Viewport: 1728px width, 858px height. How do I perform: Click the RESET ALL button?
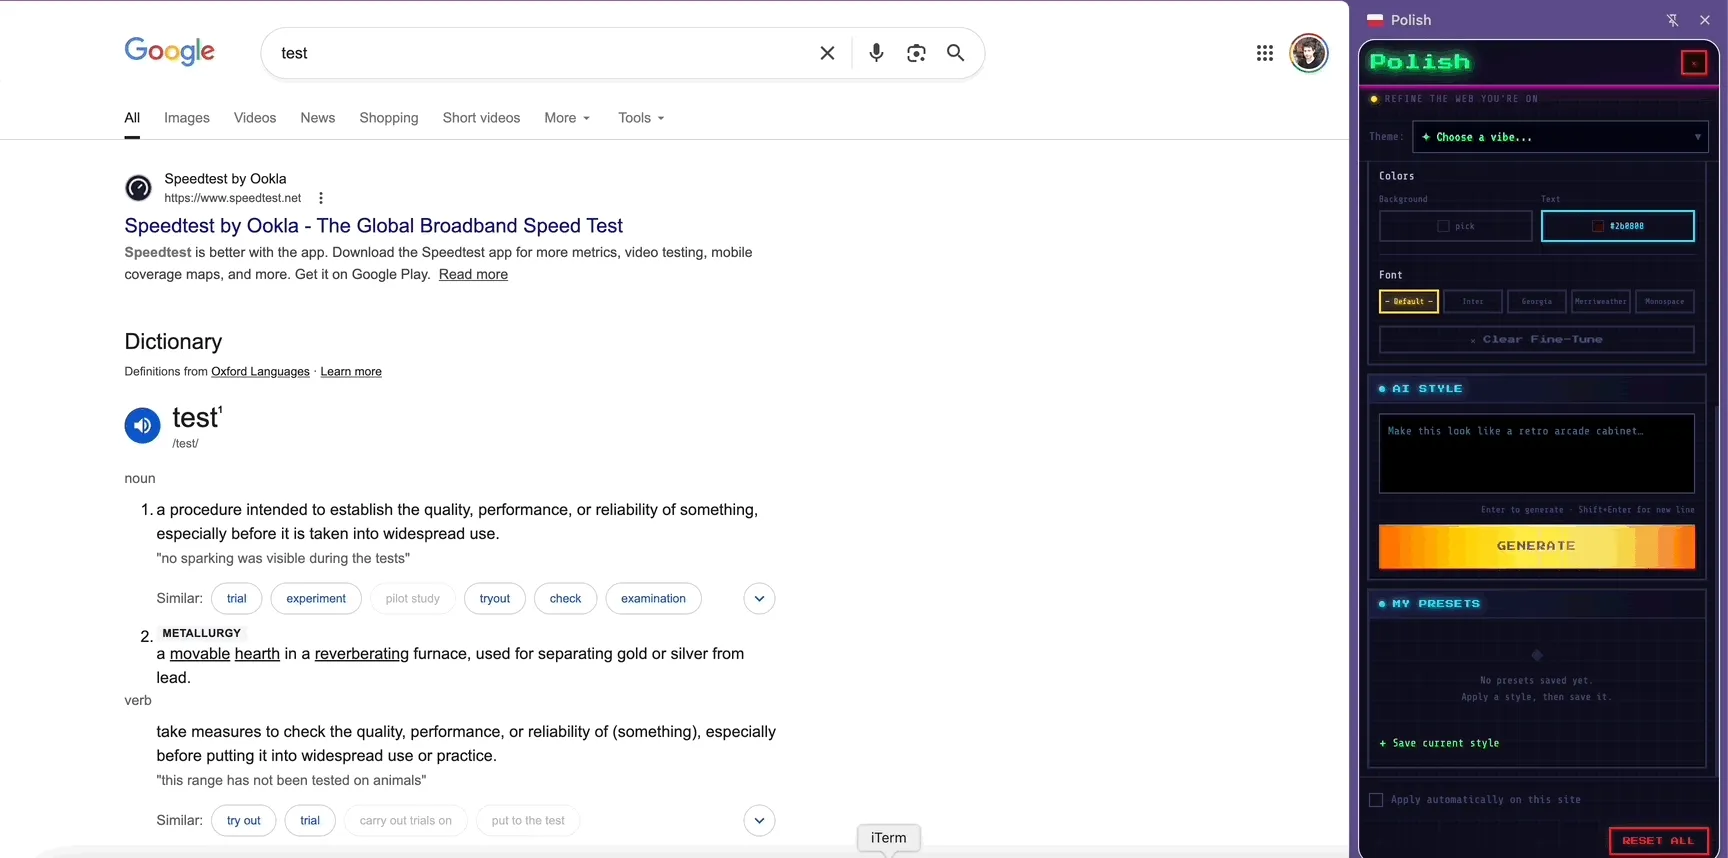coord(1658,841)
